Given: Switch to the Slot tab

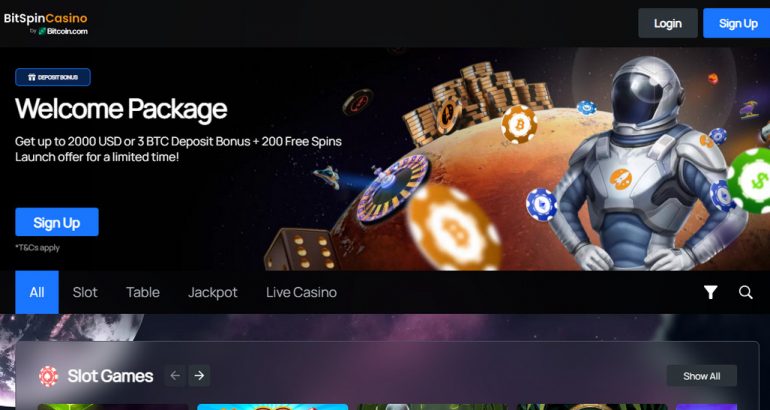Looking at the screenshot, I should point(85,292).
